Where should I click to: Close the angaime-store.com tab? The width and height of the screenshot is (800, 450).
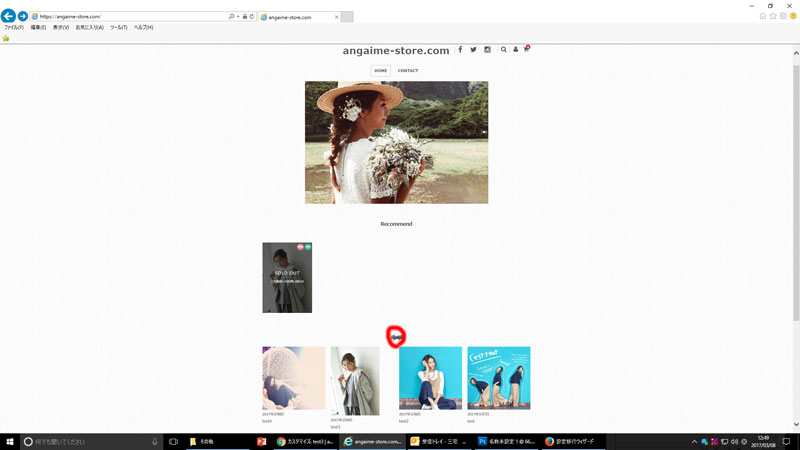(x=336, y=17)
